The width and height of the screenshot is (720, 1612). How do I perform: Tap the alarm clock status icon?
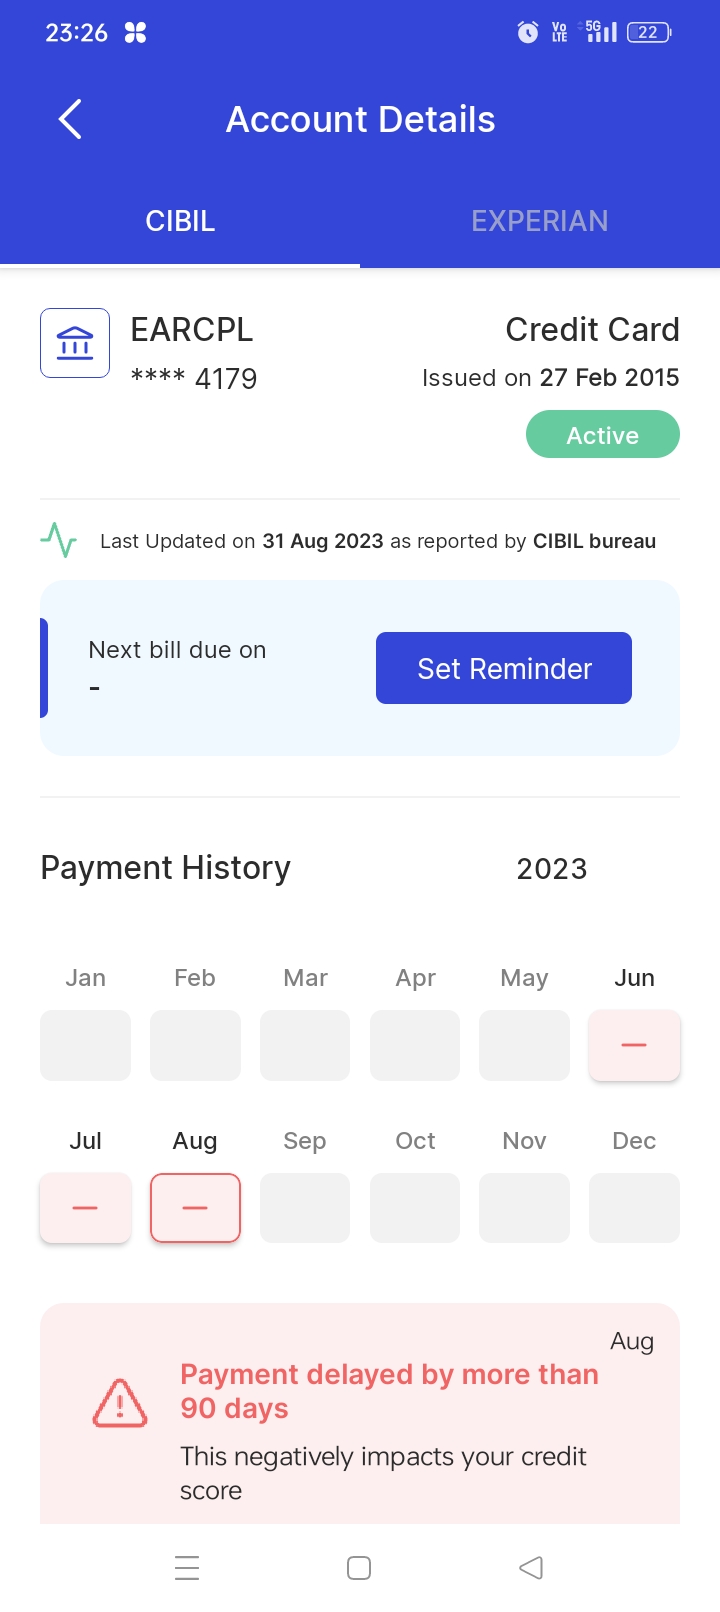pyautogui.click(x=527, y=33)
